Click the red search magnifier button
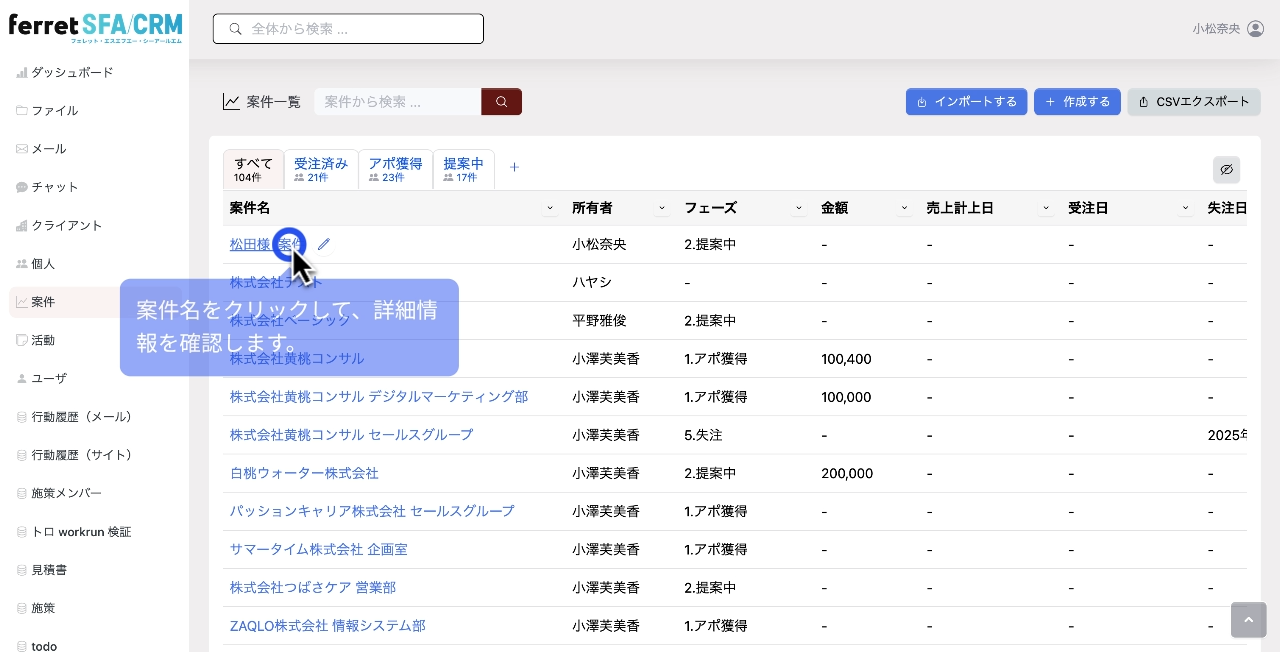 (x=501, y=102)
